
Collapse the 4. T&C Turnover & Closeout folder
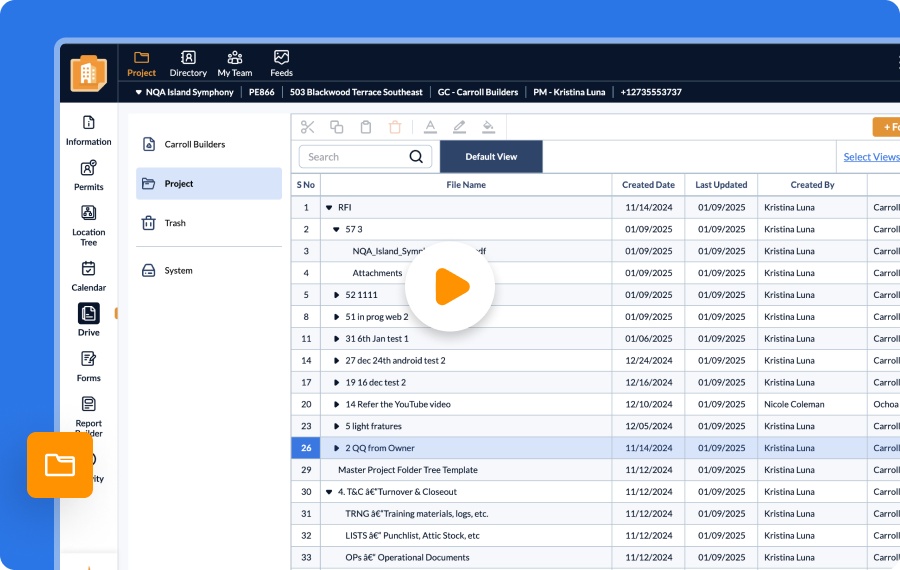(329, 492)
